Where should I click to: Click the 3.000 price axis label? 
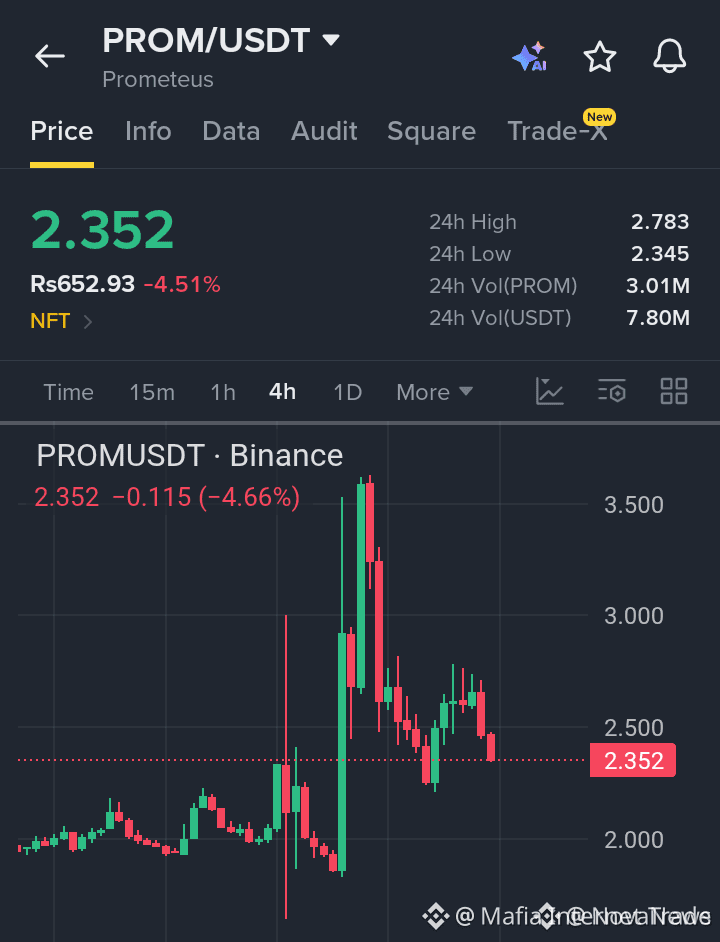(633, 616)
